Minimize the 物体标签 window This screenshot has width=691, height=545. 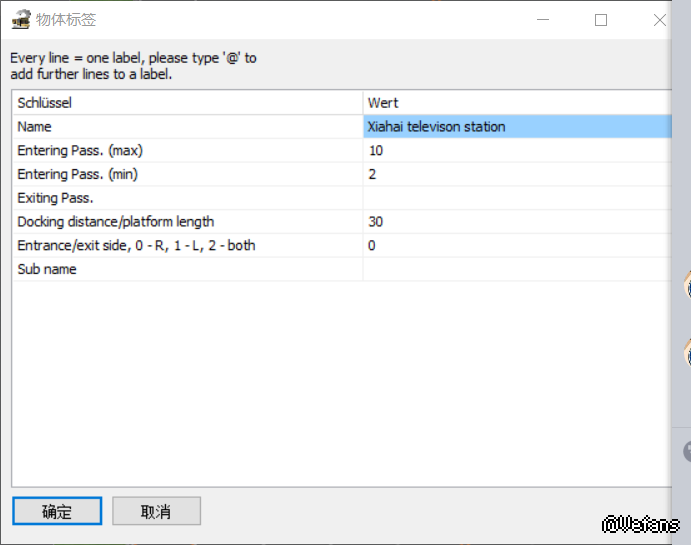(543, 20)
